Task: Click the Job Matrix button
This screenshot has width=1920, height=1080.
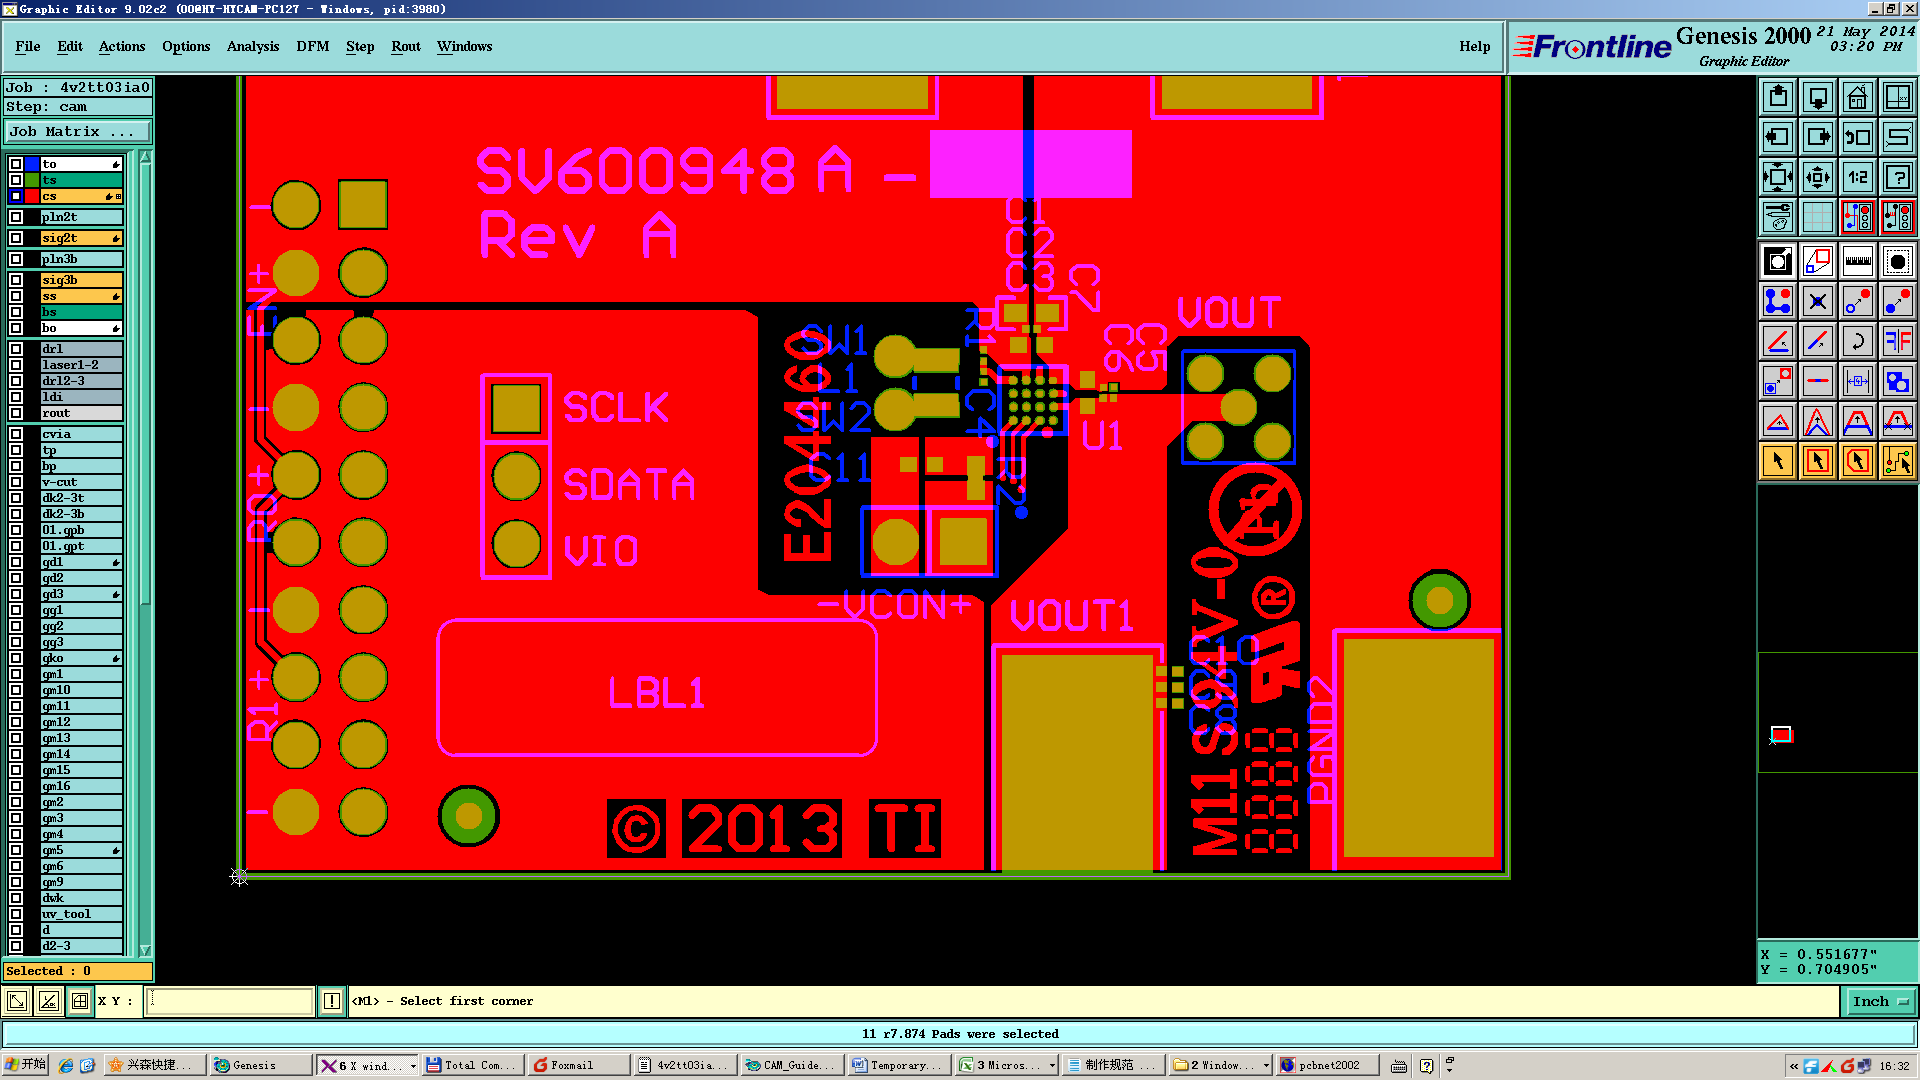Action: 77,131
